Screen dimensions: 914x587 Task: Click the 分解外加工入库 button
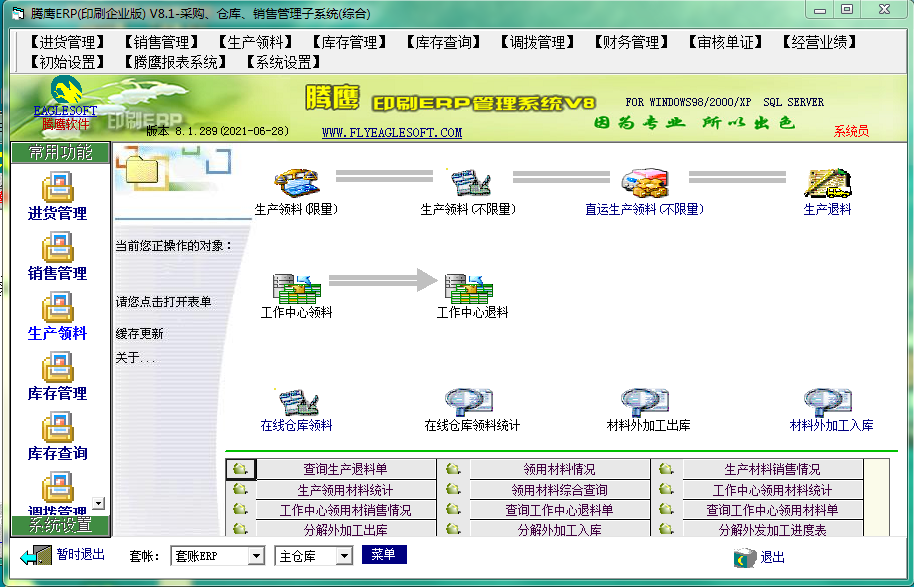[x=559, y=529]
